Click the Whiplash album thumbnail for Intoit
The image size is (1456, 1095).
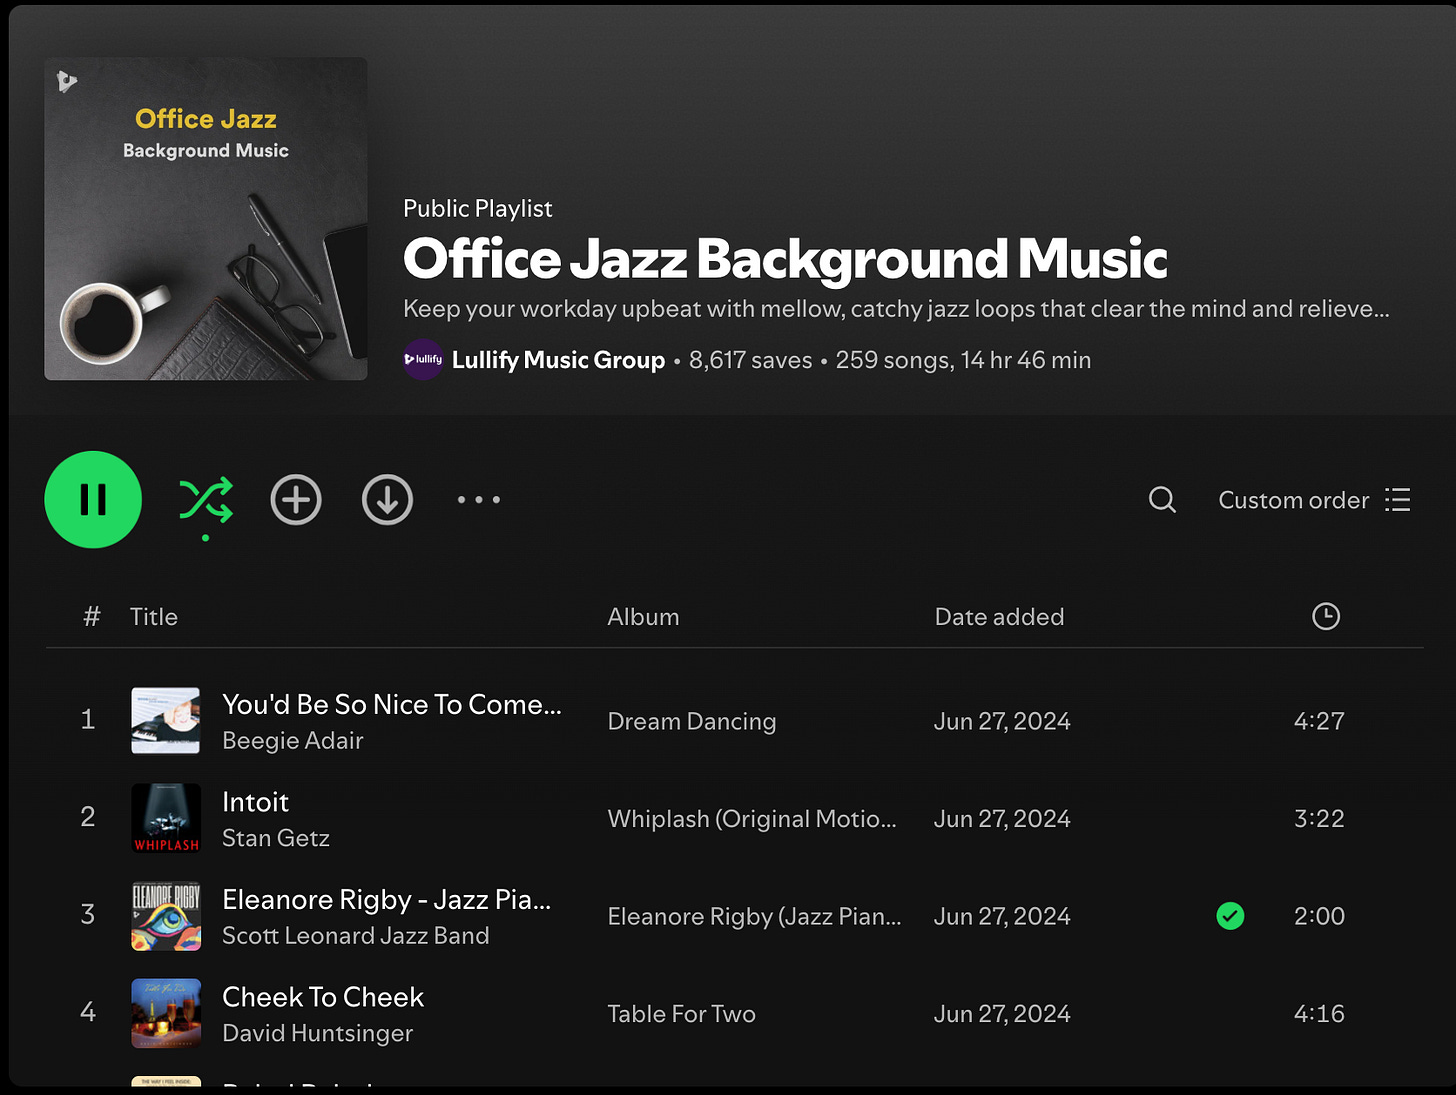click(166, 818)
